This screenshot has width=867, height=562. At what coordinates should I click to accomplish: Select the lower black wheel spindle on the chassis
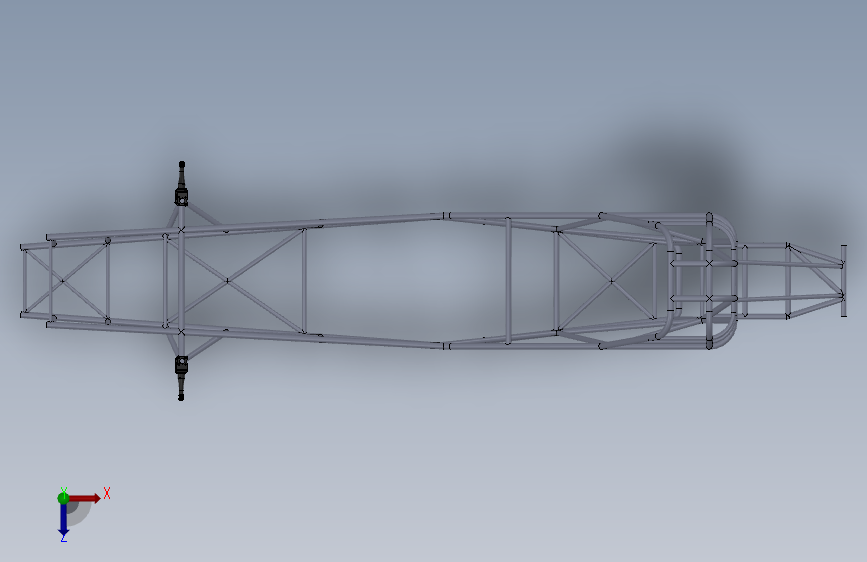pyautogui.click(x=181, y=378)
